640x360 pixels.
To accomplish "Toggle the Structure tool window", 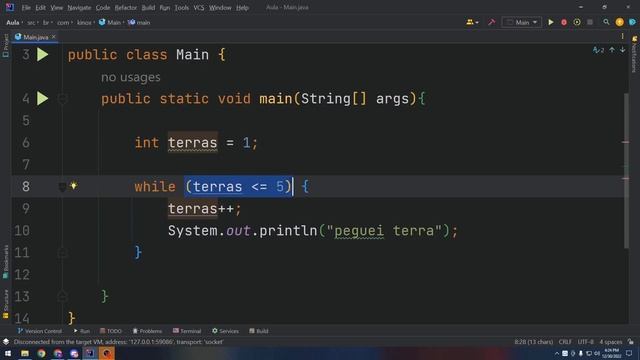I will pyautogui.click(x=6, y=304).
